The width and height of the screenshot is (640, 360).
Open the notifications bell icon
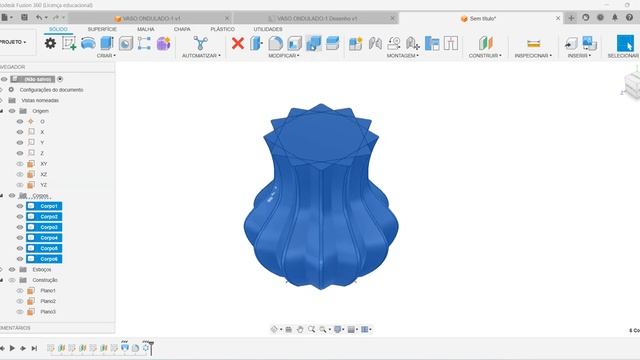[615, 18]
